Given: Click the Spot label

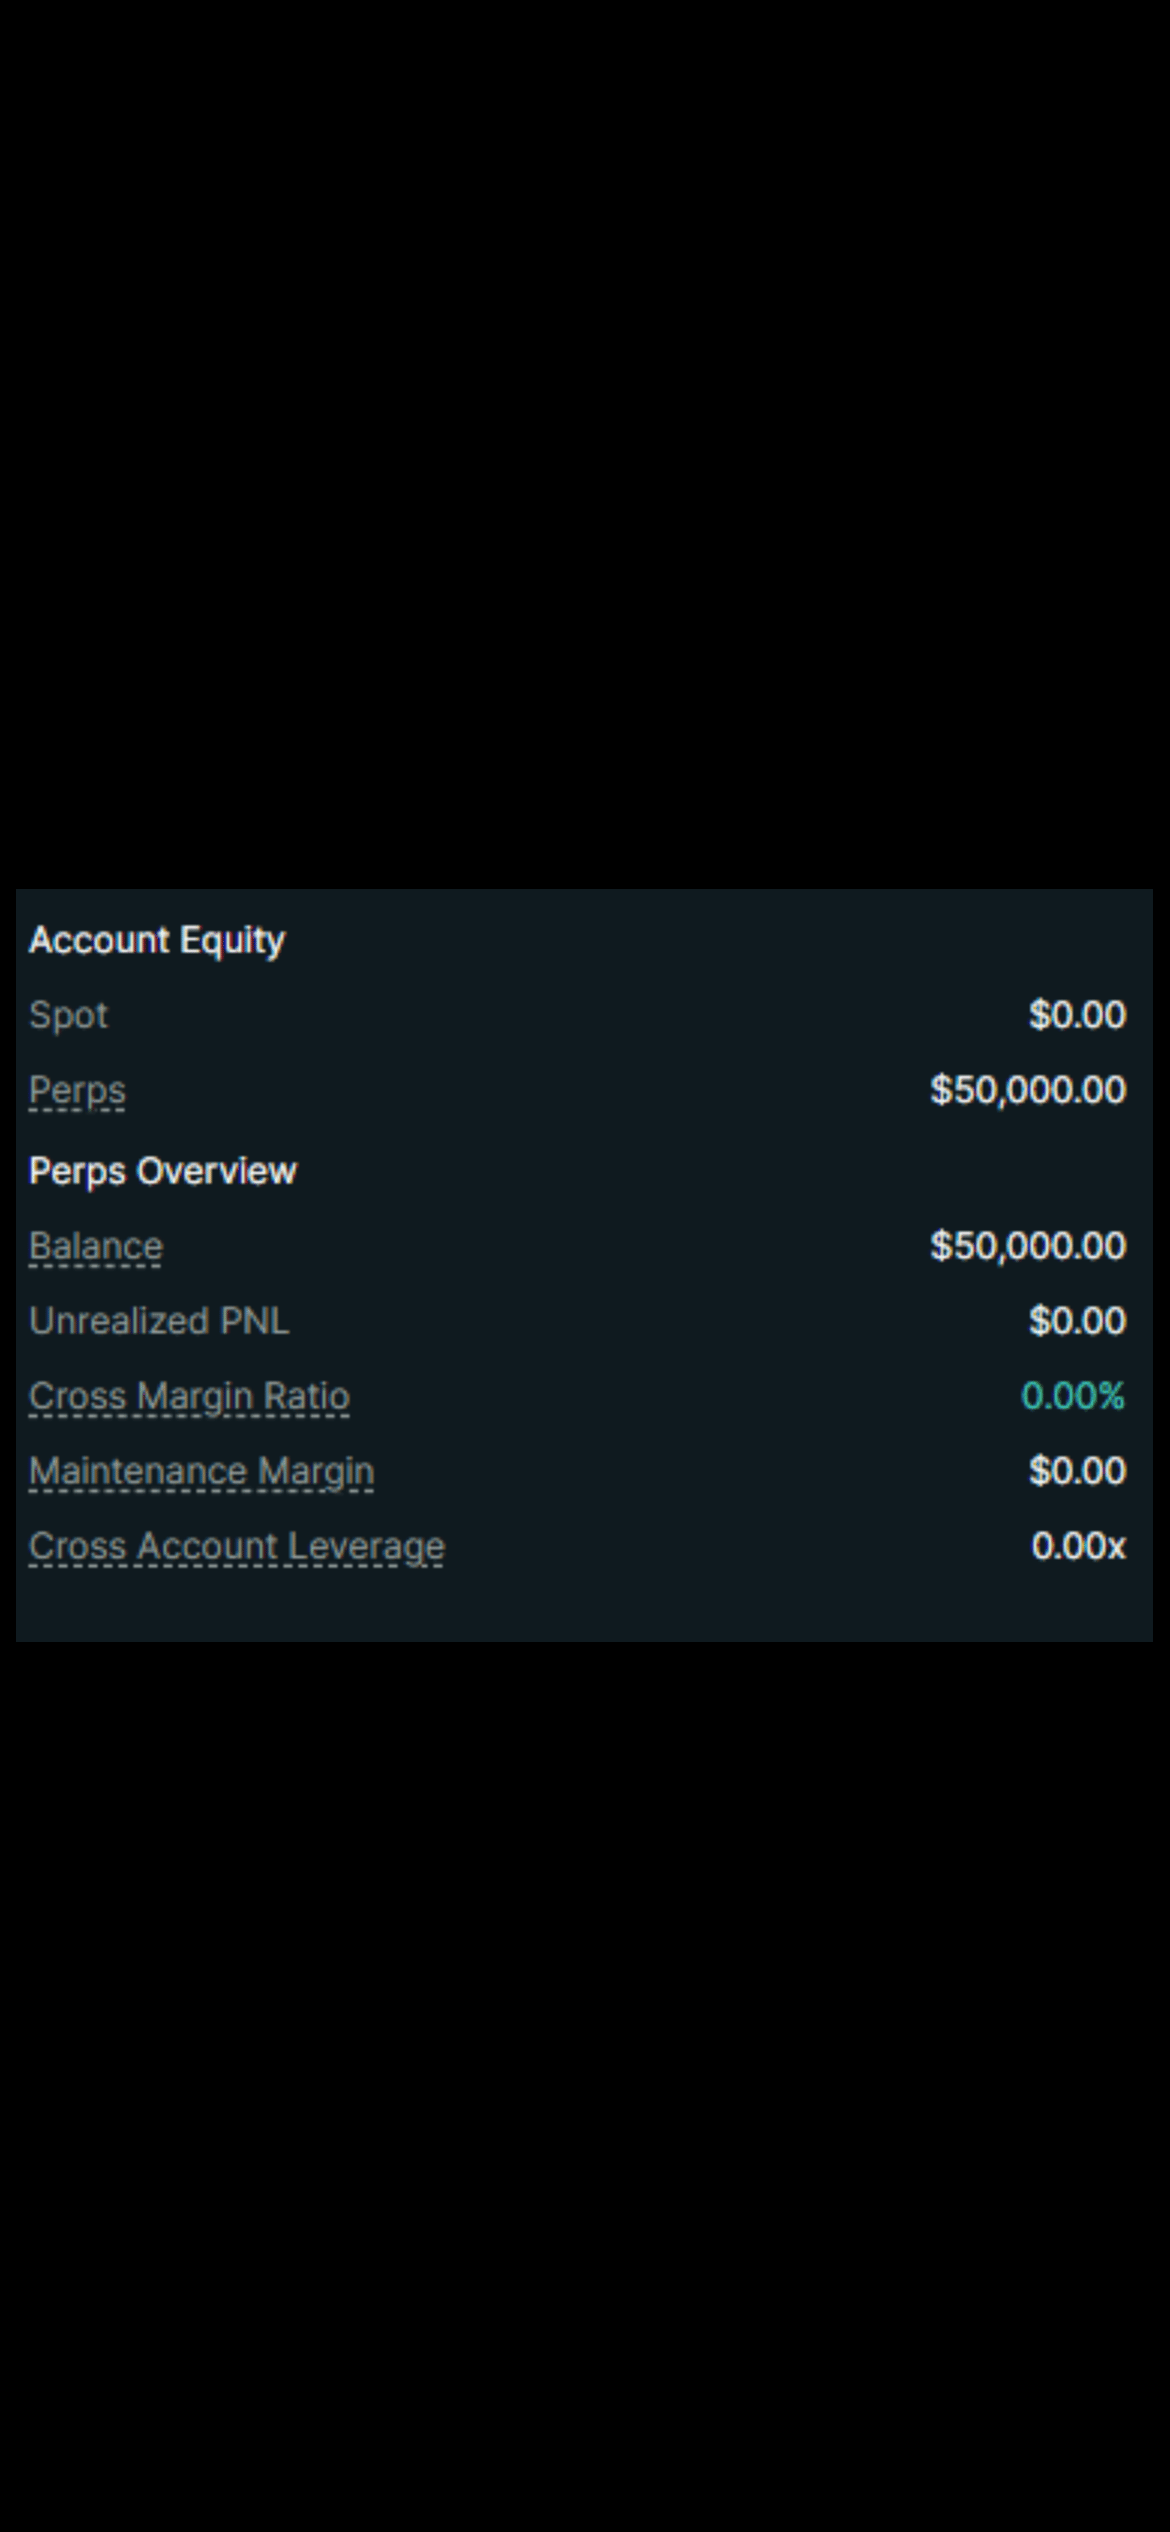Looking at the screenshot, I should [x=68, y=1015].
